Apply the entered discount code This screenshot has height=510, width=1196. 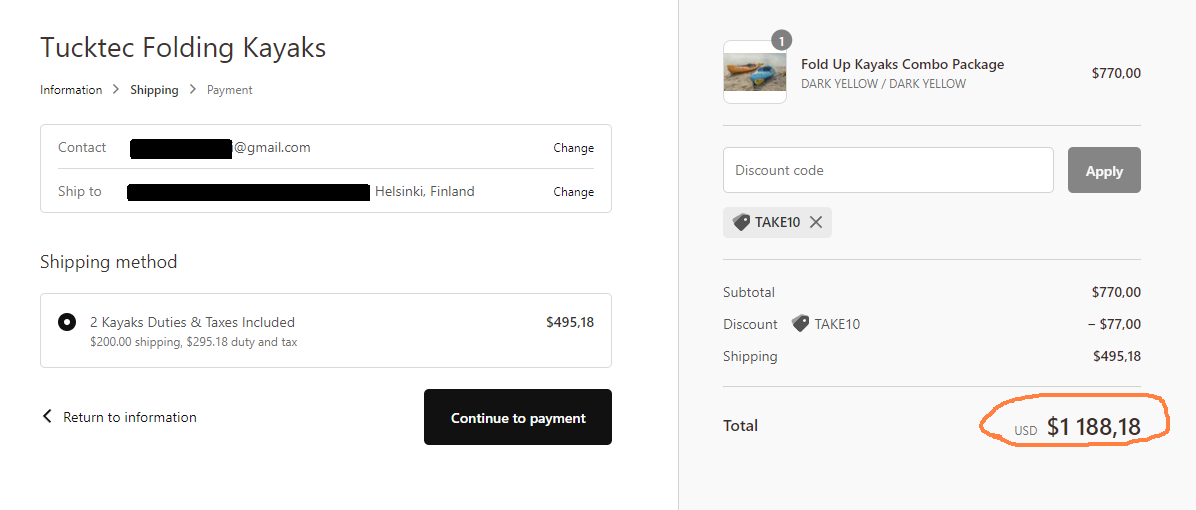(x=1104, y=171)
